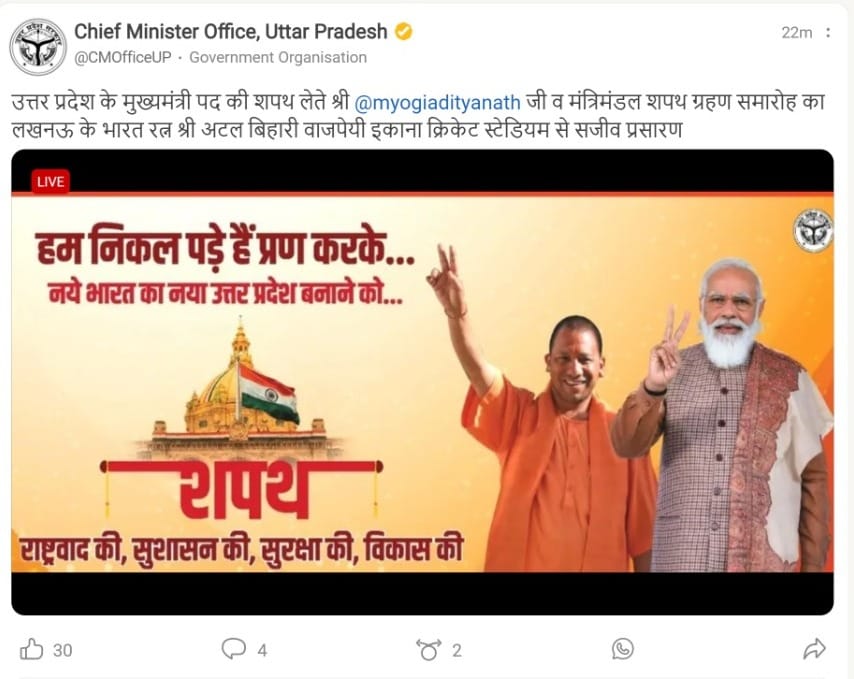This screenshot has height=679, width=854.
Task: Tap the 22m post timestamp
Action: [796, 33]
